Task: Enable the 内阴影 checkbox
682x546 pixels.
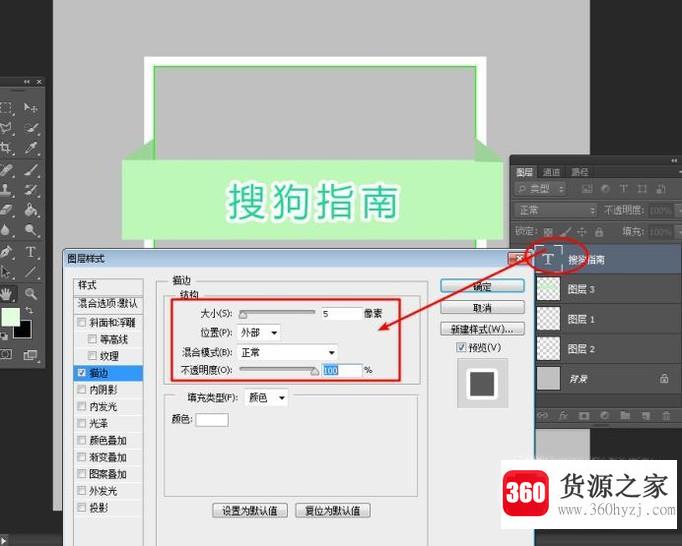Action: click(x=81, y=389)
